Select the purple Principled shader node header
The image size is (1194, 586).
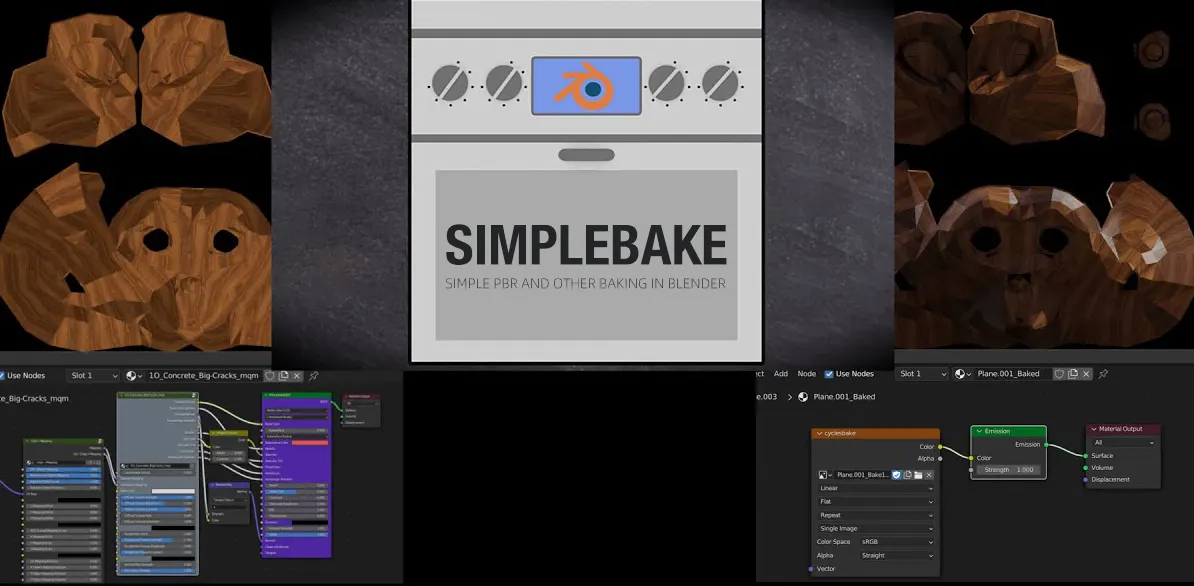[x=296, y=395]
